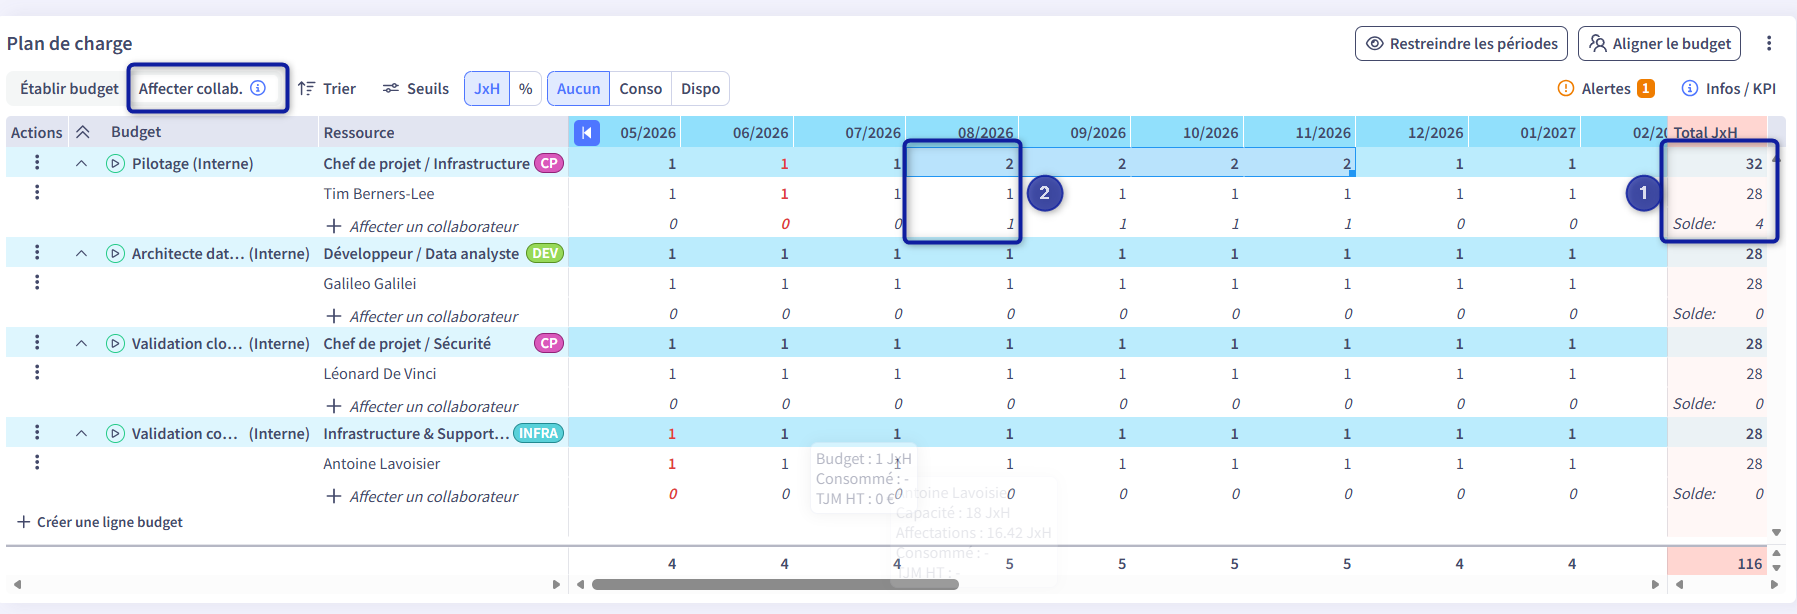Click the Aligner le budget button

coord(1660,43)
